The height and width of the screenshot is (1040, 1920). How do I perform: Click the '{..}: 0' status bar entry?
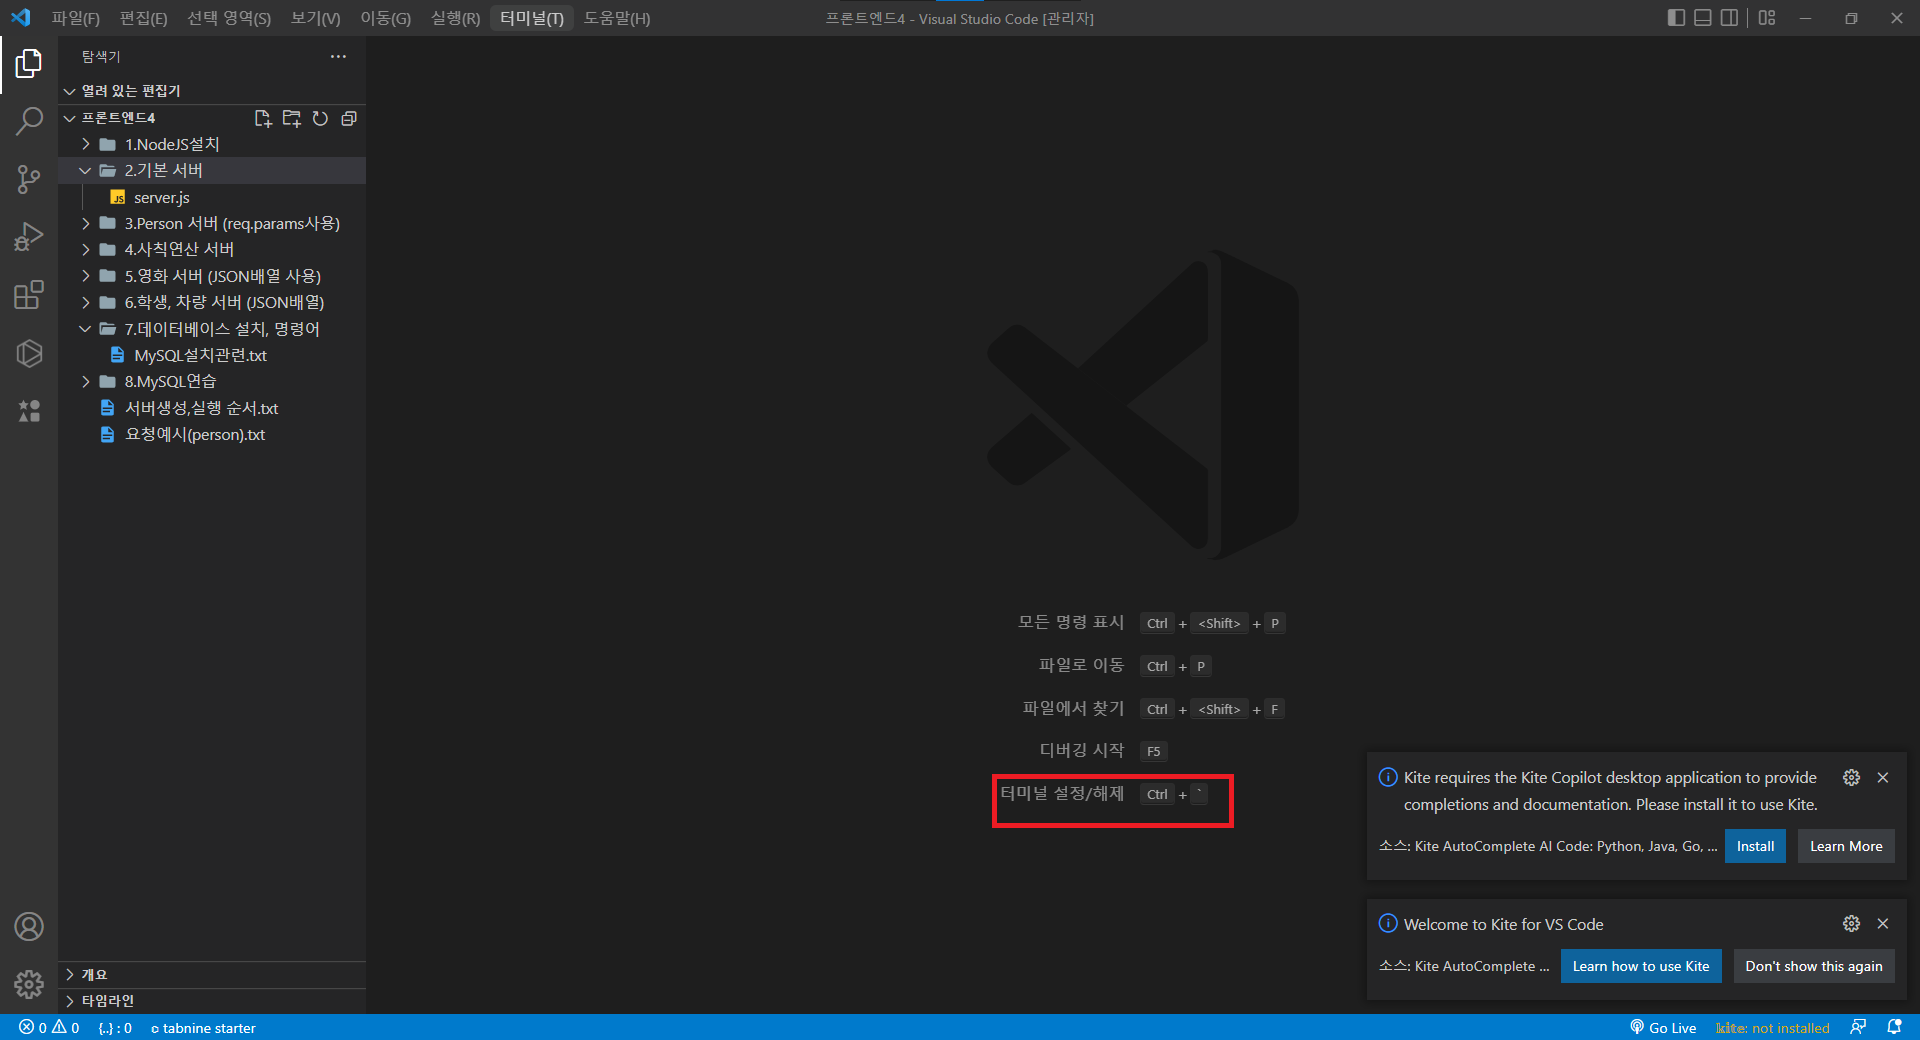(115, 1028)
